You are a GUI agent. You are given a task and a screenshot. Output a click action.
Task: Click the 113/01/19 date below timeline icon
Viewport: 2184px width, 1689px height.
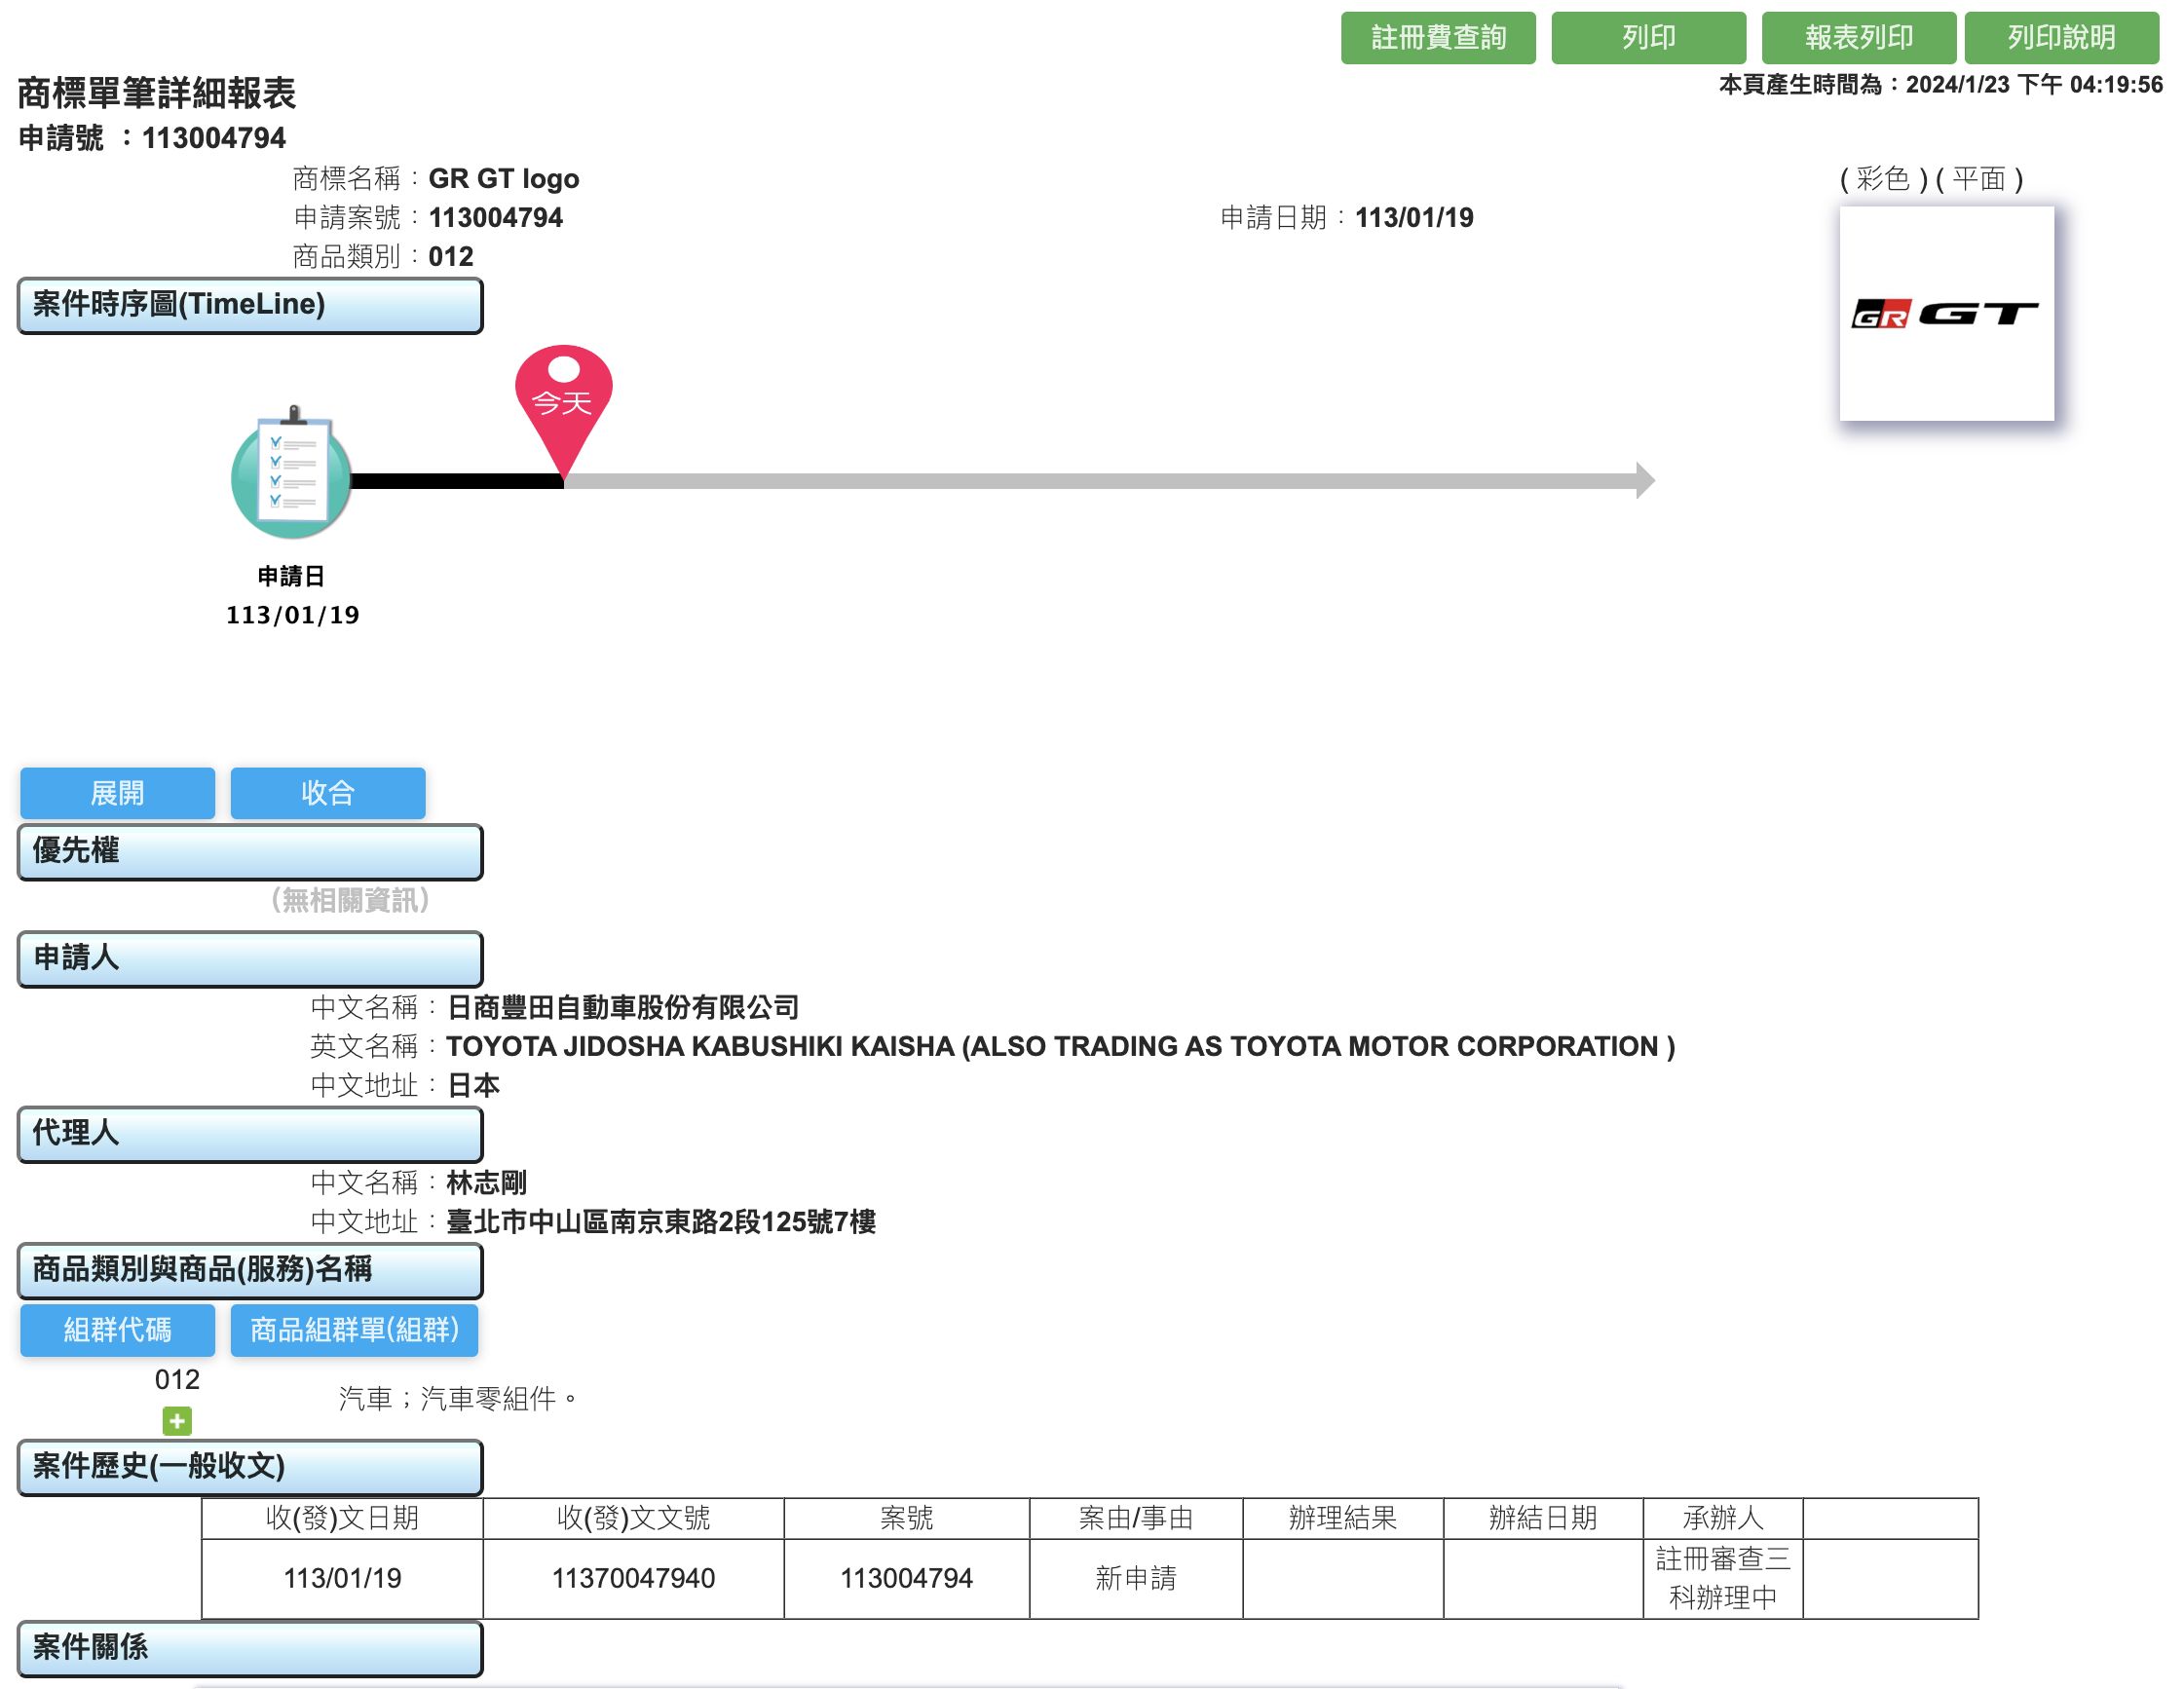[x=292, y=616]
